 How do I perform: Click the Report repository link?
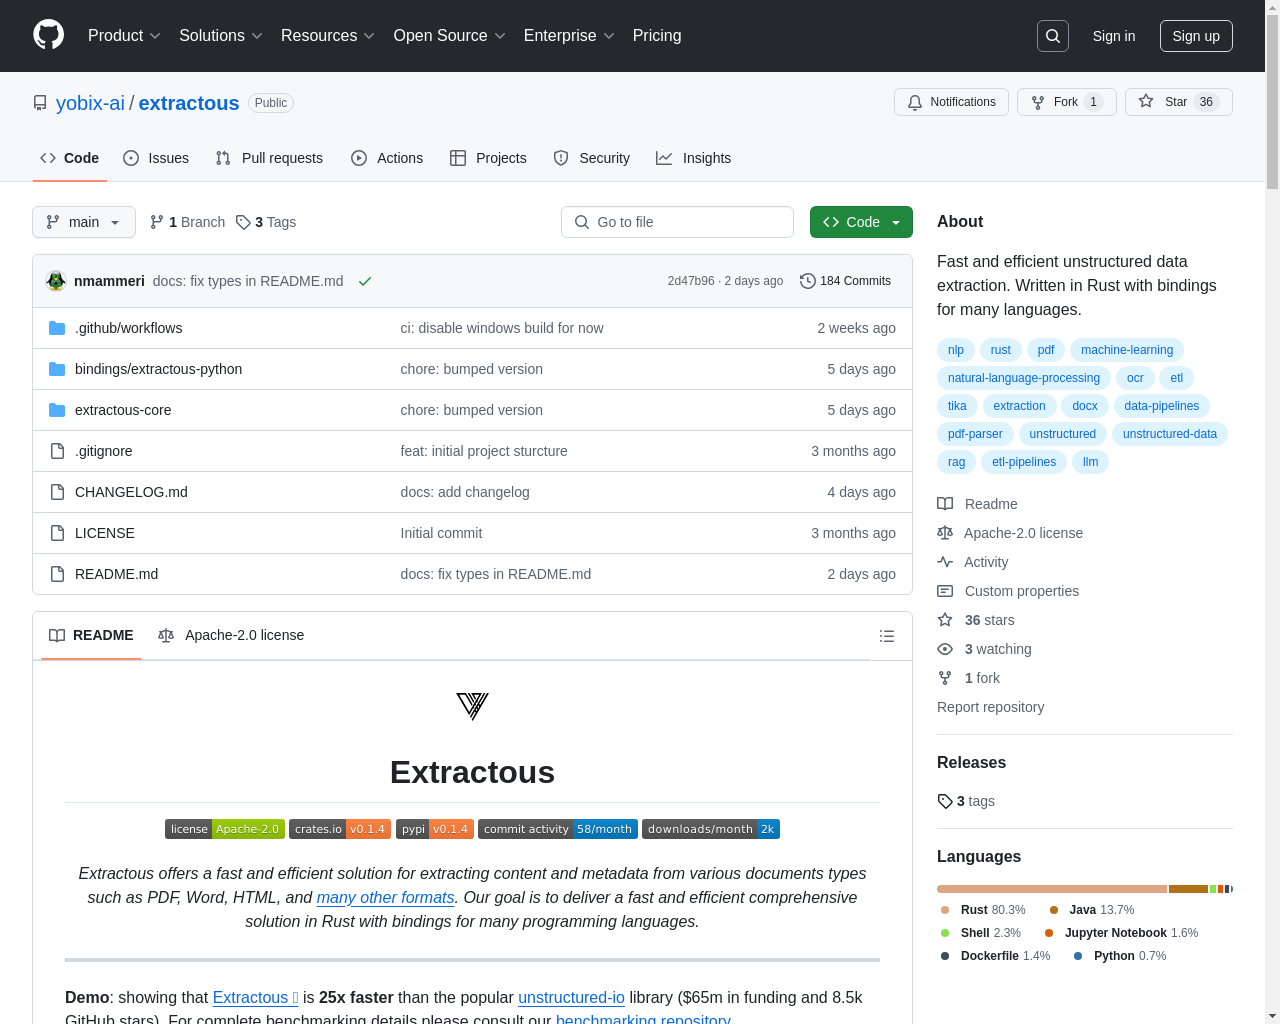[x=990, y=707]
